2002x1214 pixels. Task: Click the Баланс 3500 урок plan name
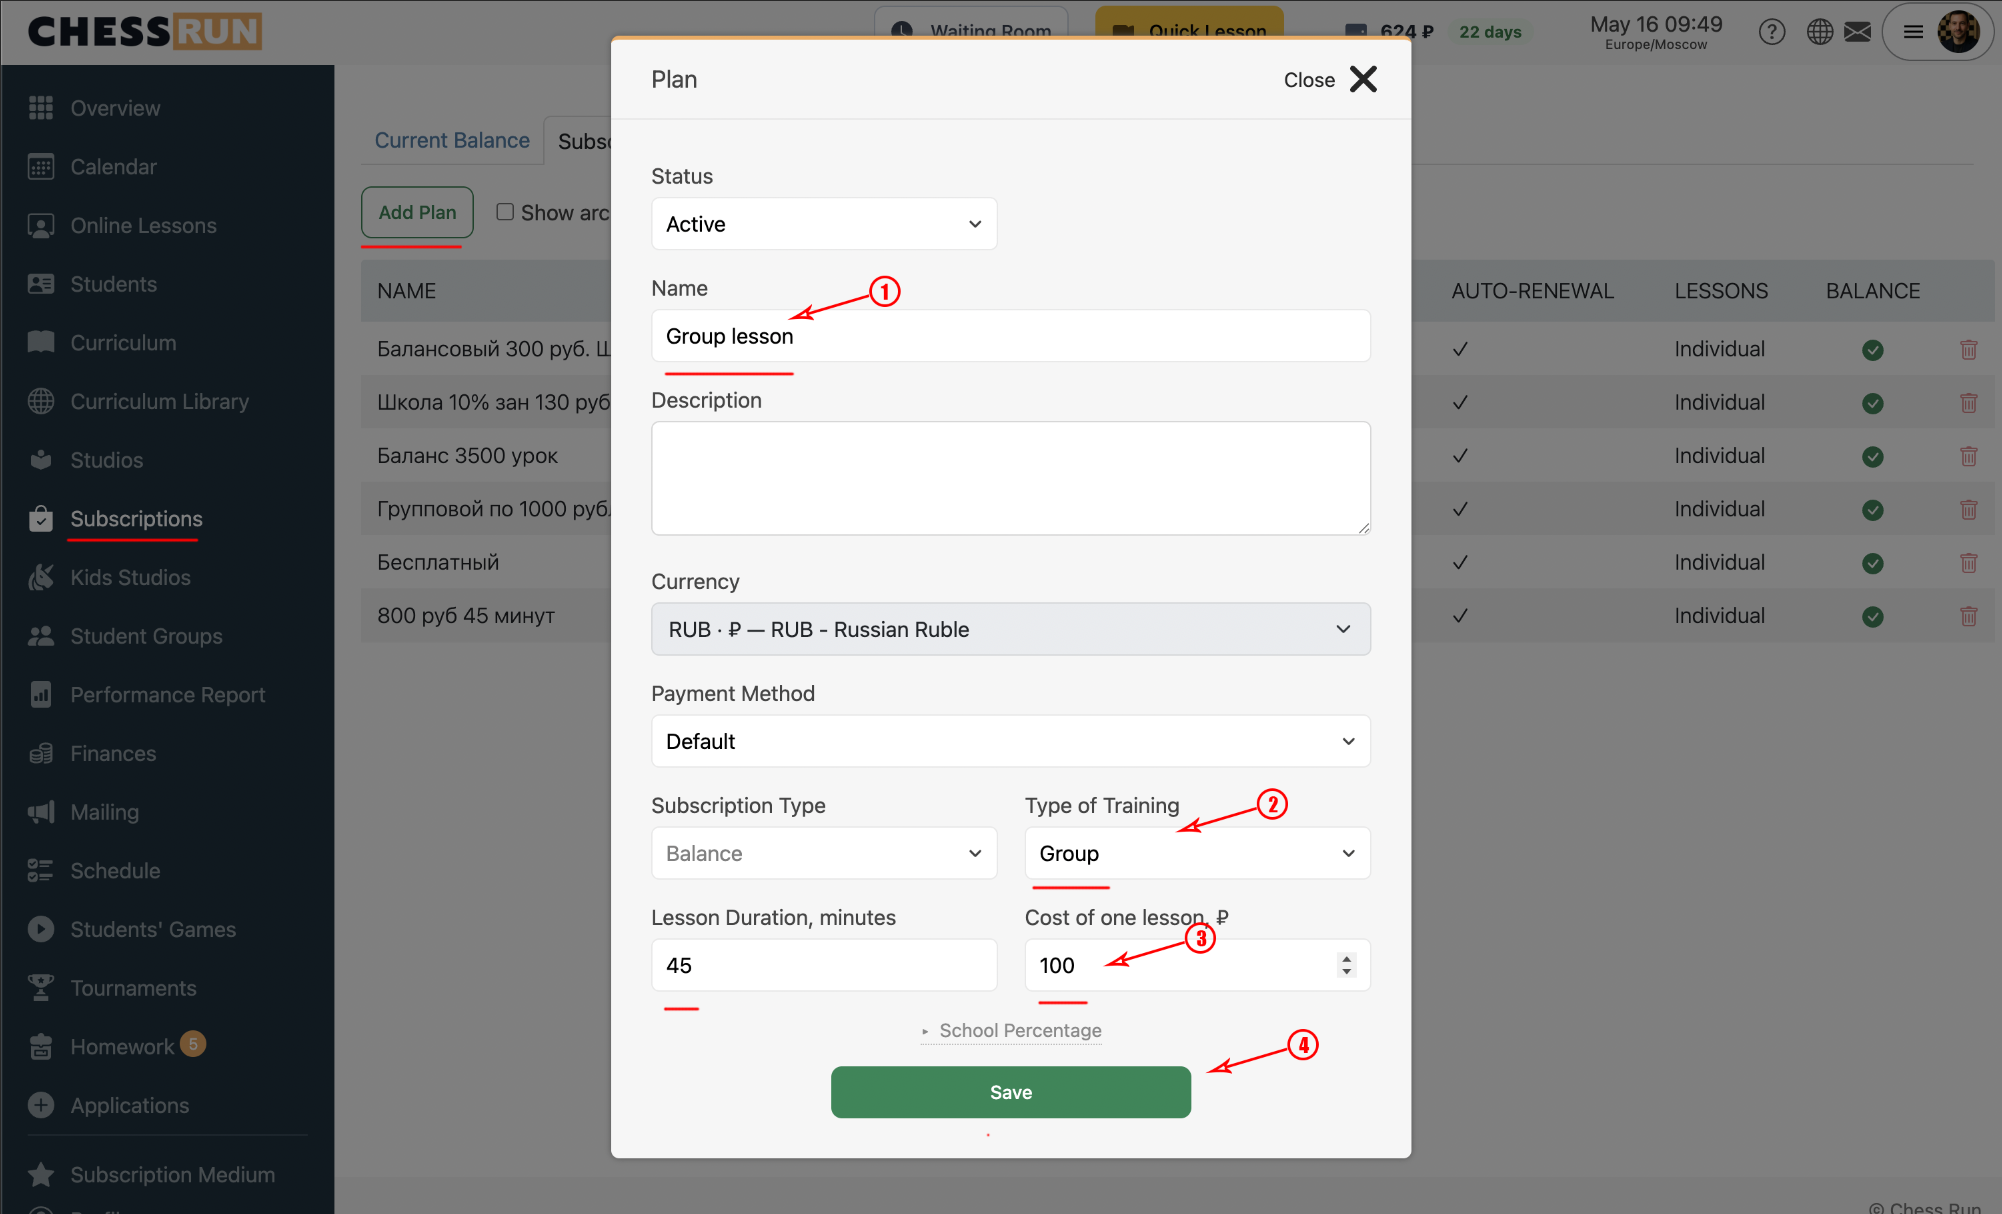467,456
